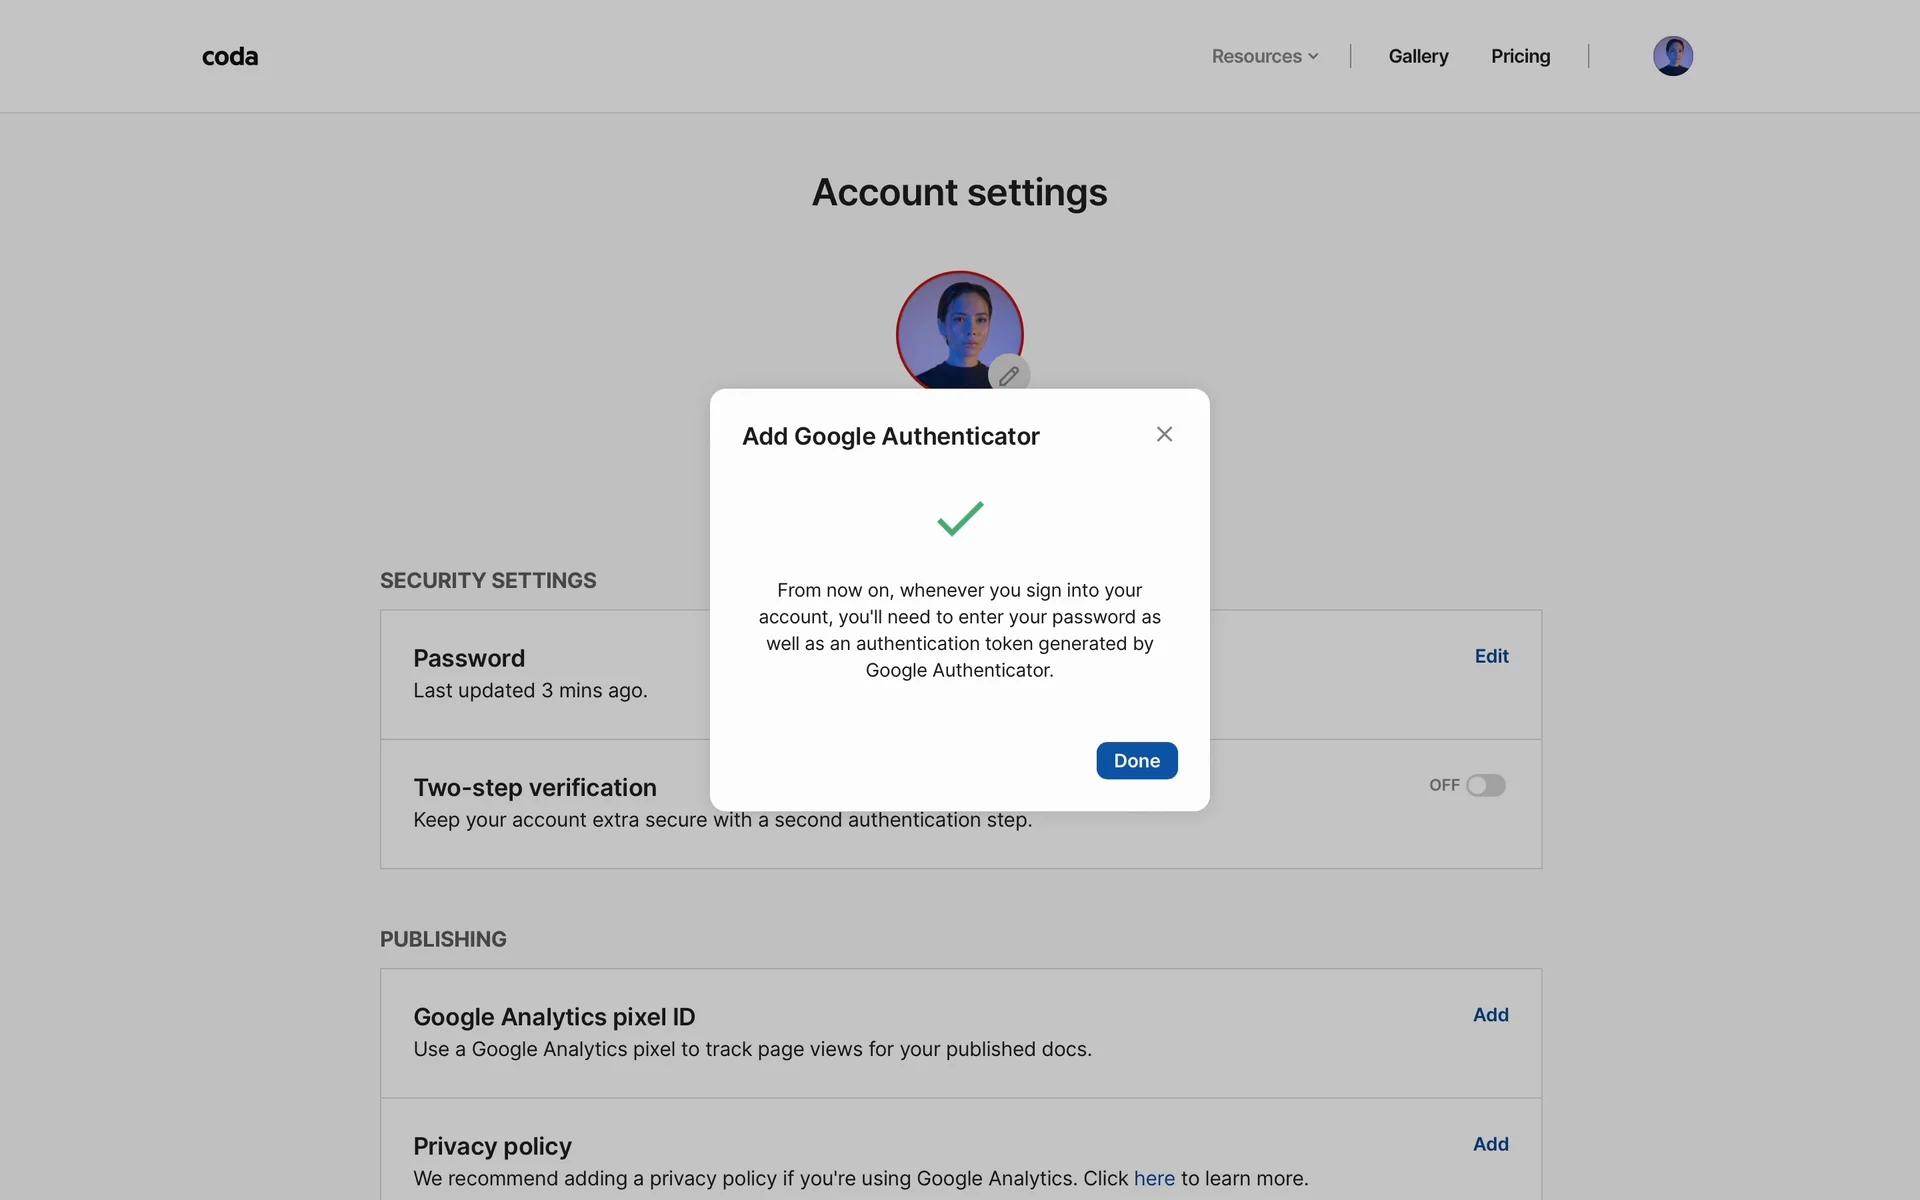
Task: Click the green checkmark icon
Action: [x=960, y=518]
